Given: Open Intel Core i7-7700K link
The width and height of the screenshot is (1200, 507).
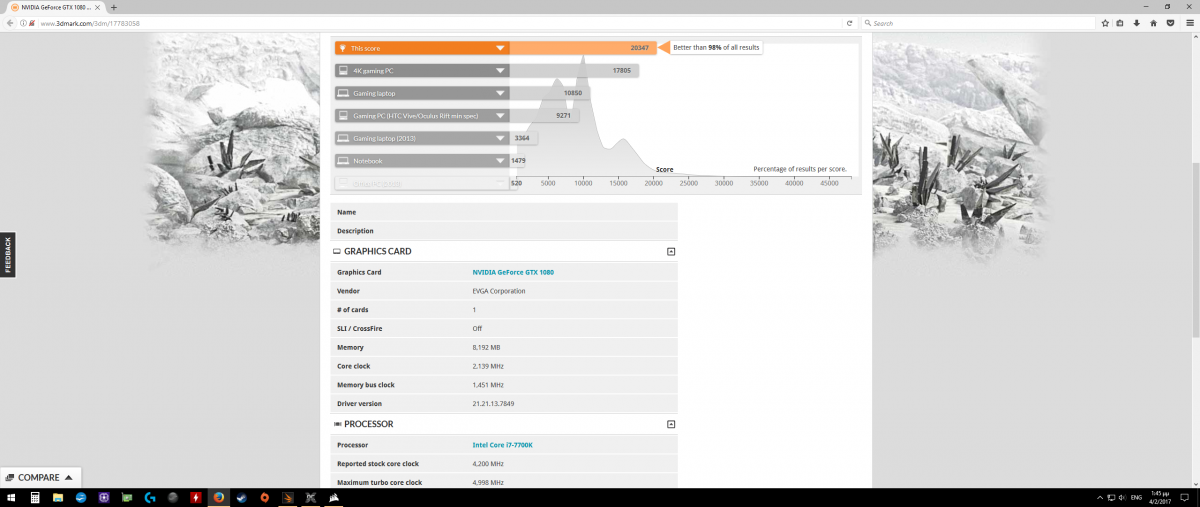Looking at the screenshot, I should 502,444.
